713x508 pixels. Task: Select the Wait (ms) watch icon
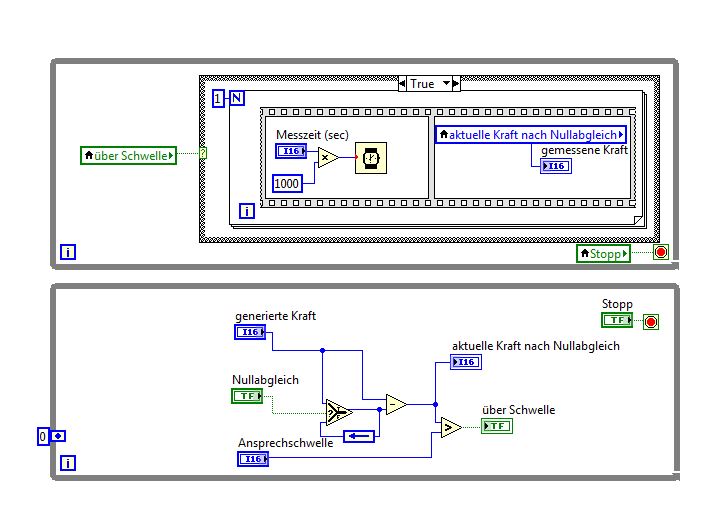click(371, 158)
